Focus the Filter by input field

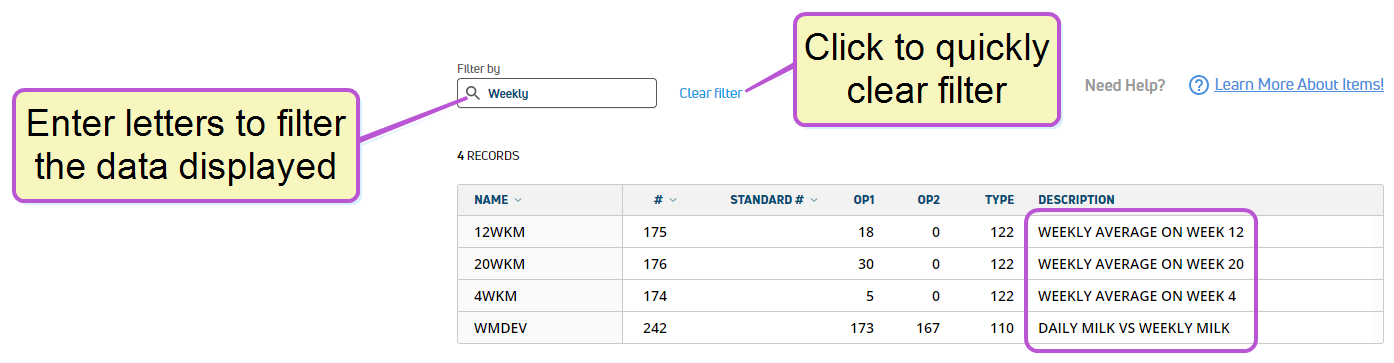(x=557, y=93)
